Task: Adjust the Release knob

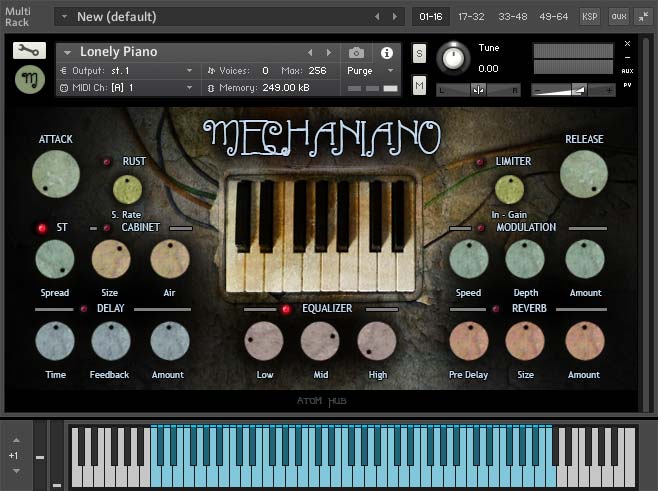Action: point(584,174)
